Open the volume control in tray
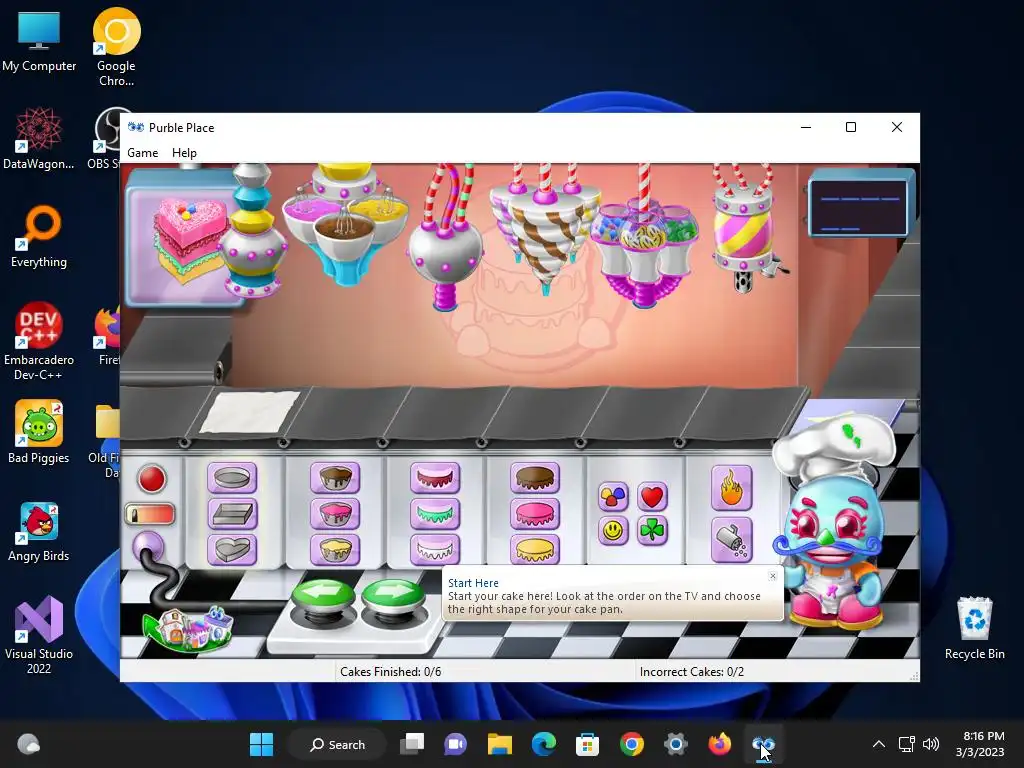 (x=931, y=744)
